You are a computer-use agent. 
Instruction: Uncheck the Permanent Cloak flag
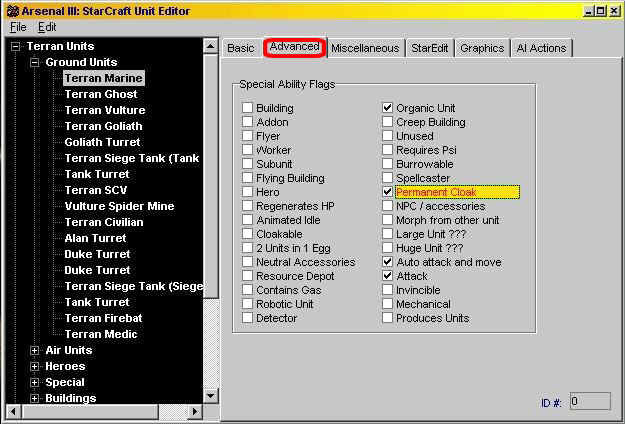tap(387, 192)
